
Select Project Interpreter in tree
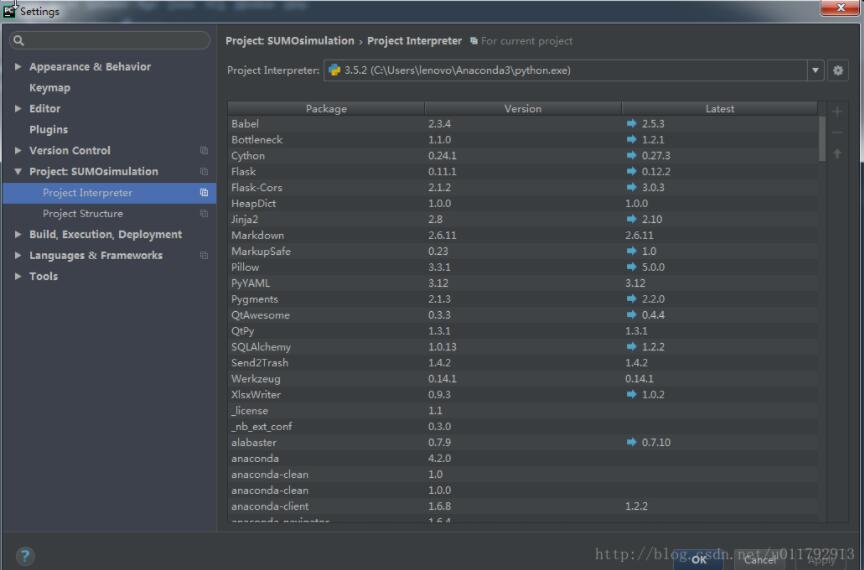click(109, 192)
